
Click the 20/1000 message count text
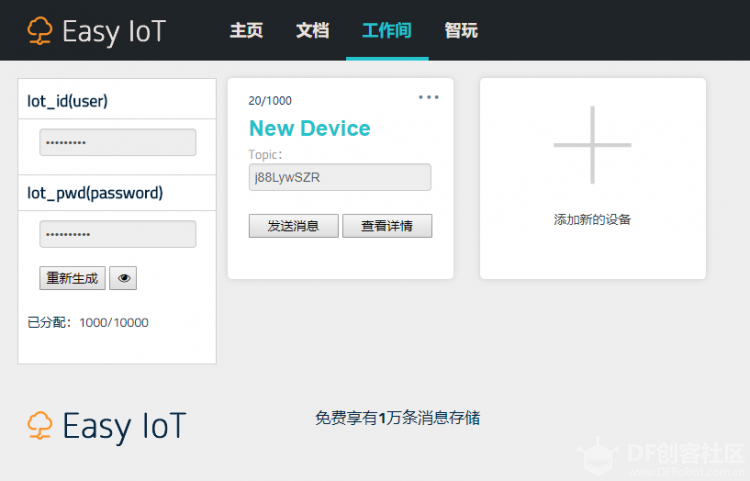pos(270,101)
